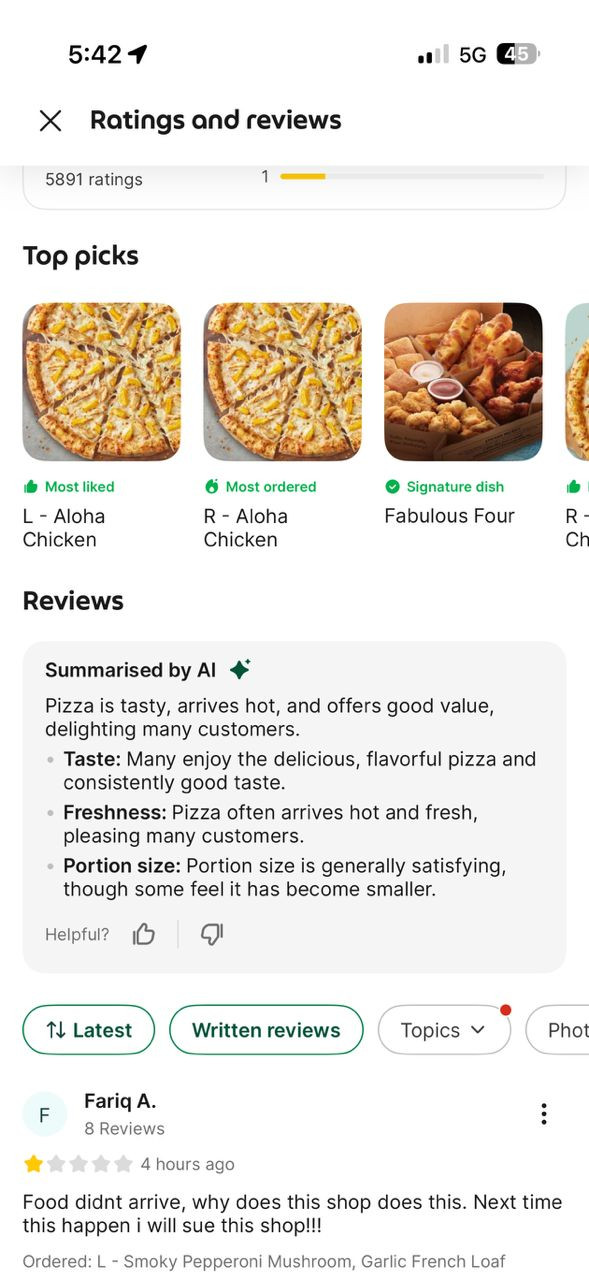This screenshot has height=1280, width=589.
Task: Tap the Signature dish checkmark badge
Action: coord(392,487)
